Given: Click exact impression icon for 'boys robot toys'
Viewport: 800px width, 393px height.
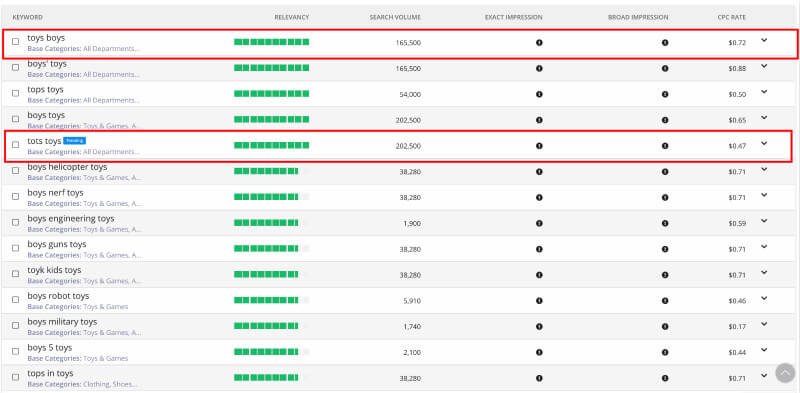Looking at the screenshot, I should (x=539, y=301).
